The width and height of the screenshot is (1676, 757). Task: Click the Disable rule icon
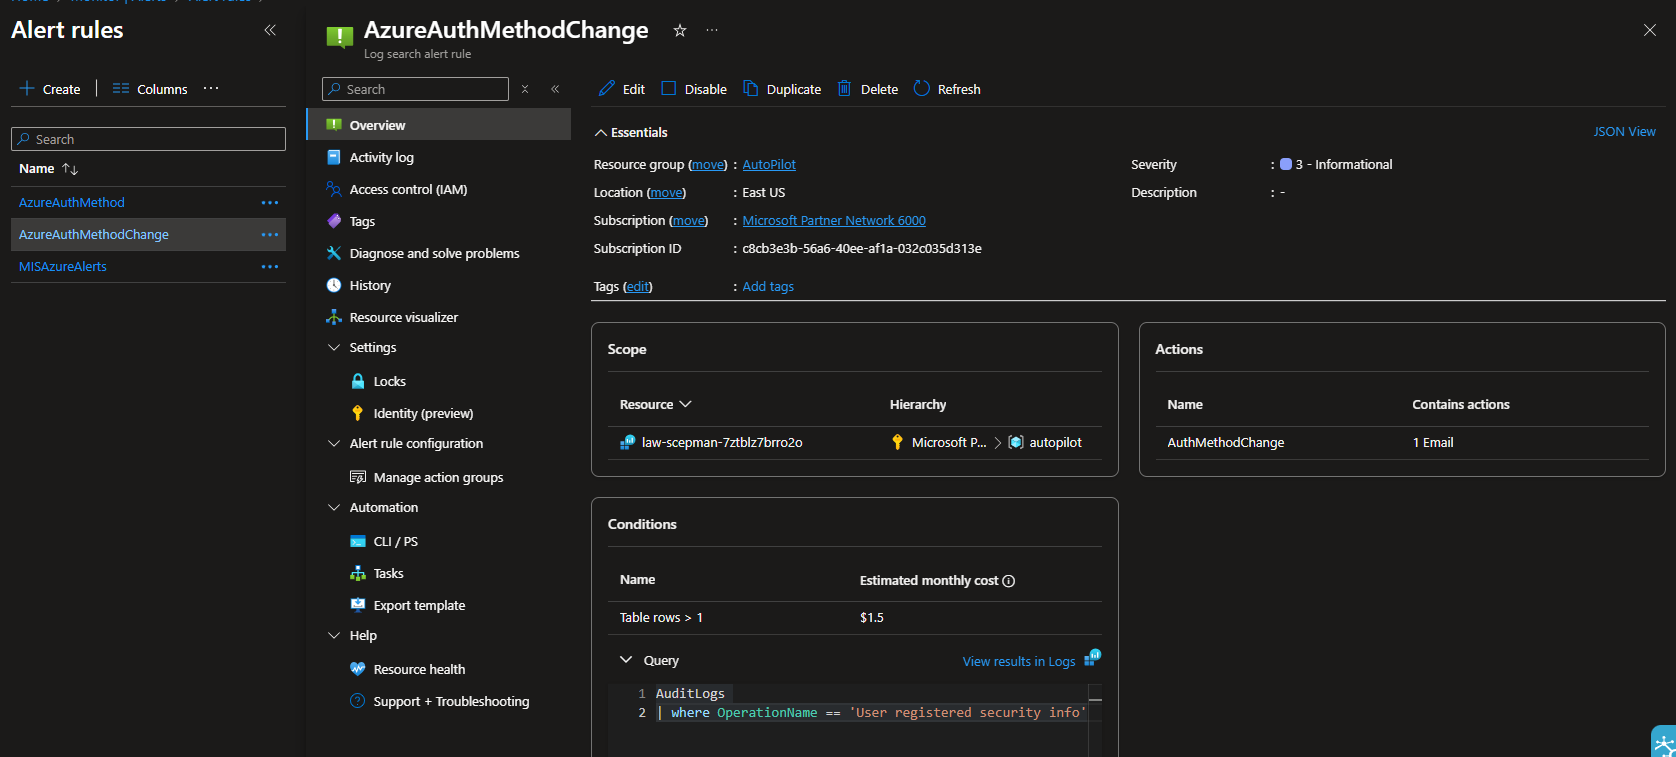tap(669, 89)
